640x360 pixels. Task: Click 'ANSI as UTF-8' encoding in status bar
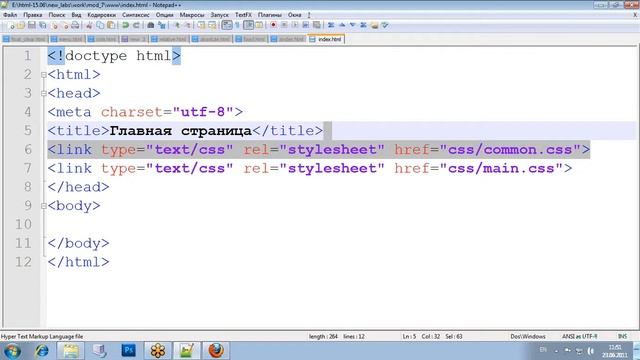click(579, 337)
